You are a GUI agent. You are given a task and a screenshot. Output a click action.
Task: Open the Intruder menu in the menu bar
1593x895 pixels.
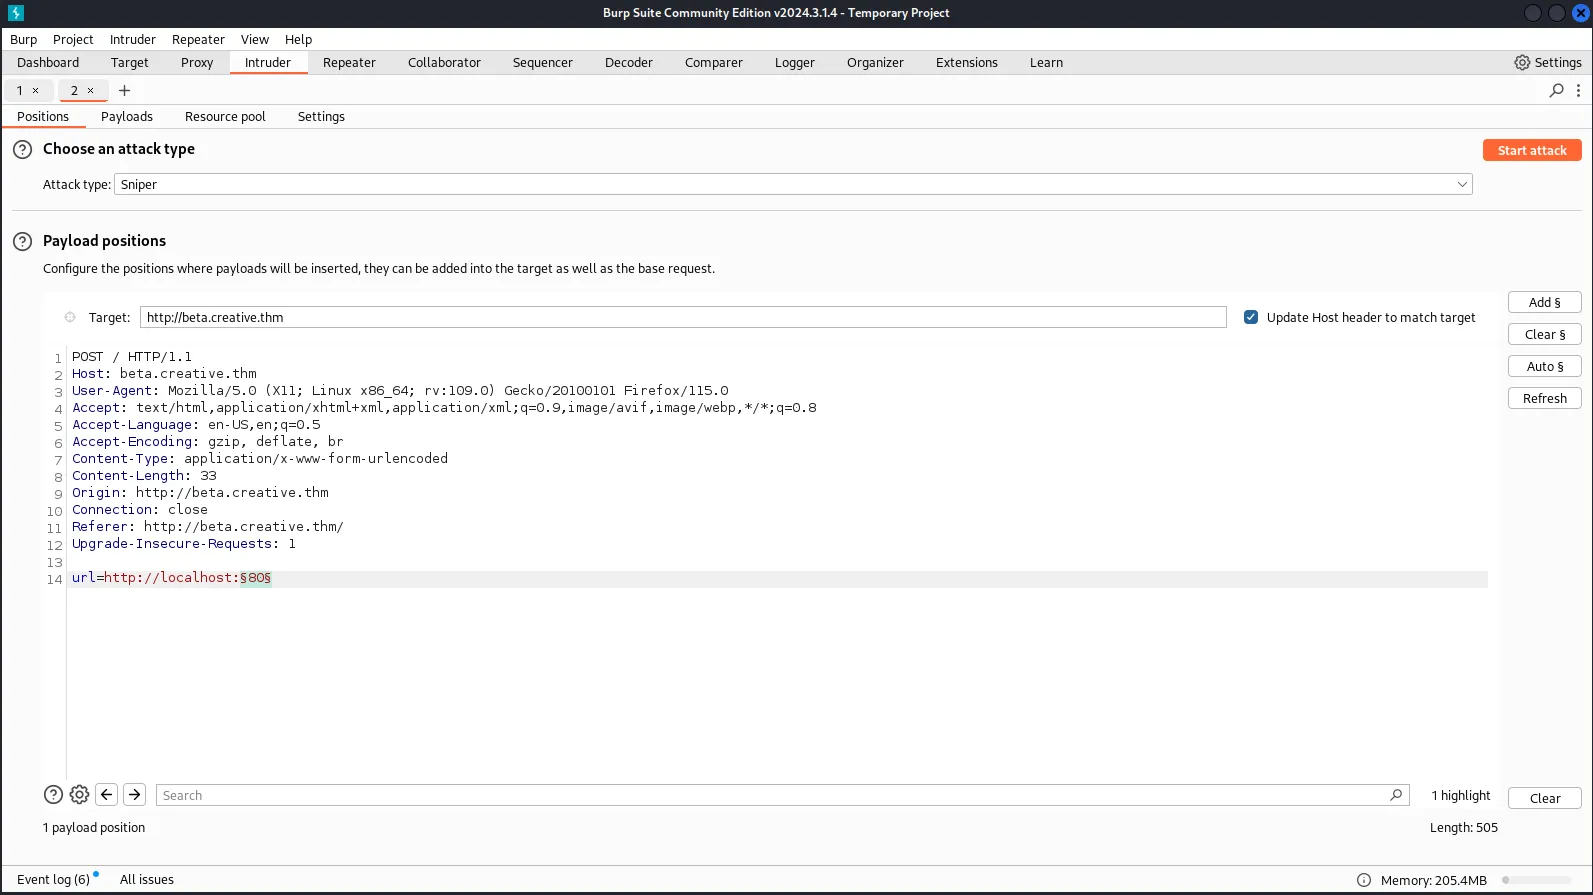click(x=132, y=40)
